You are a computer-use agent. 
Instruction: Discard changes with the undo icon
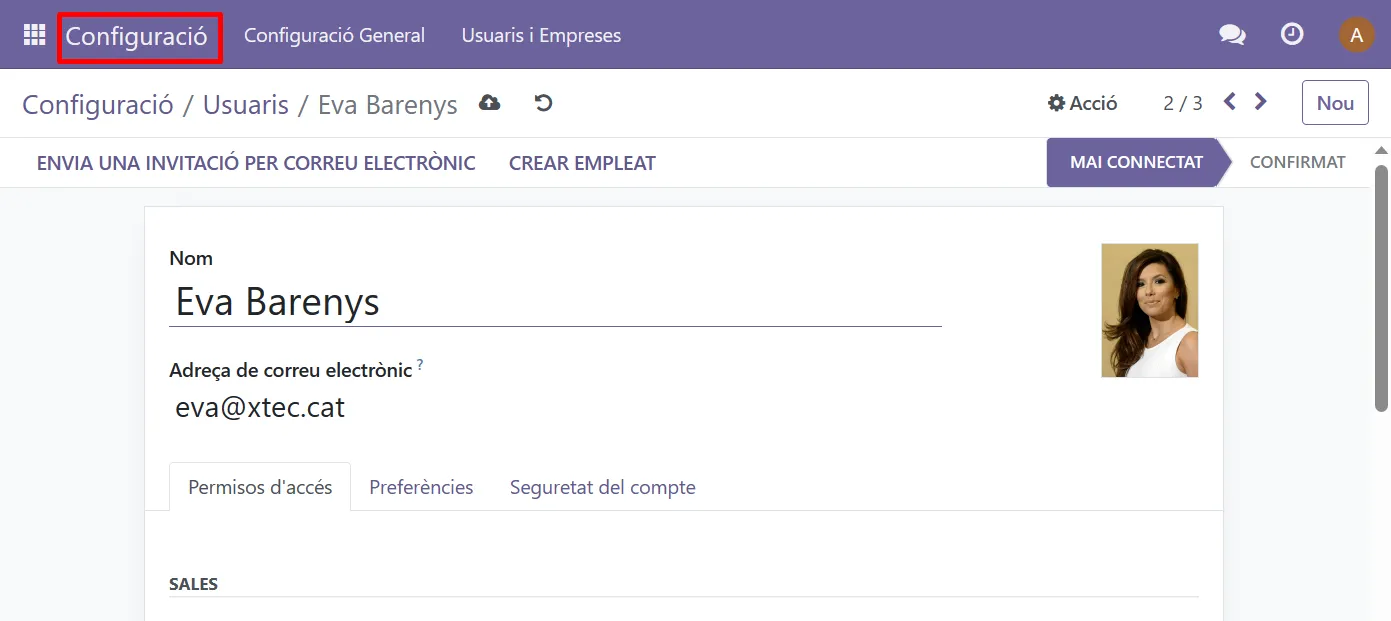pos(543,103)
